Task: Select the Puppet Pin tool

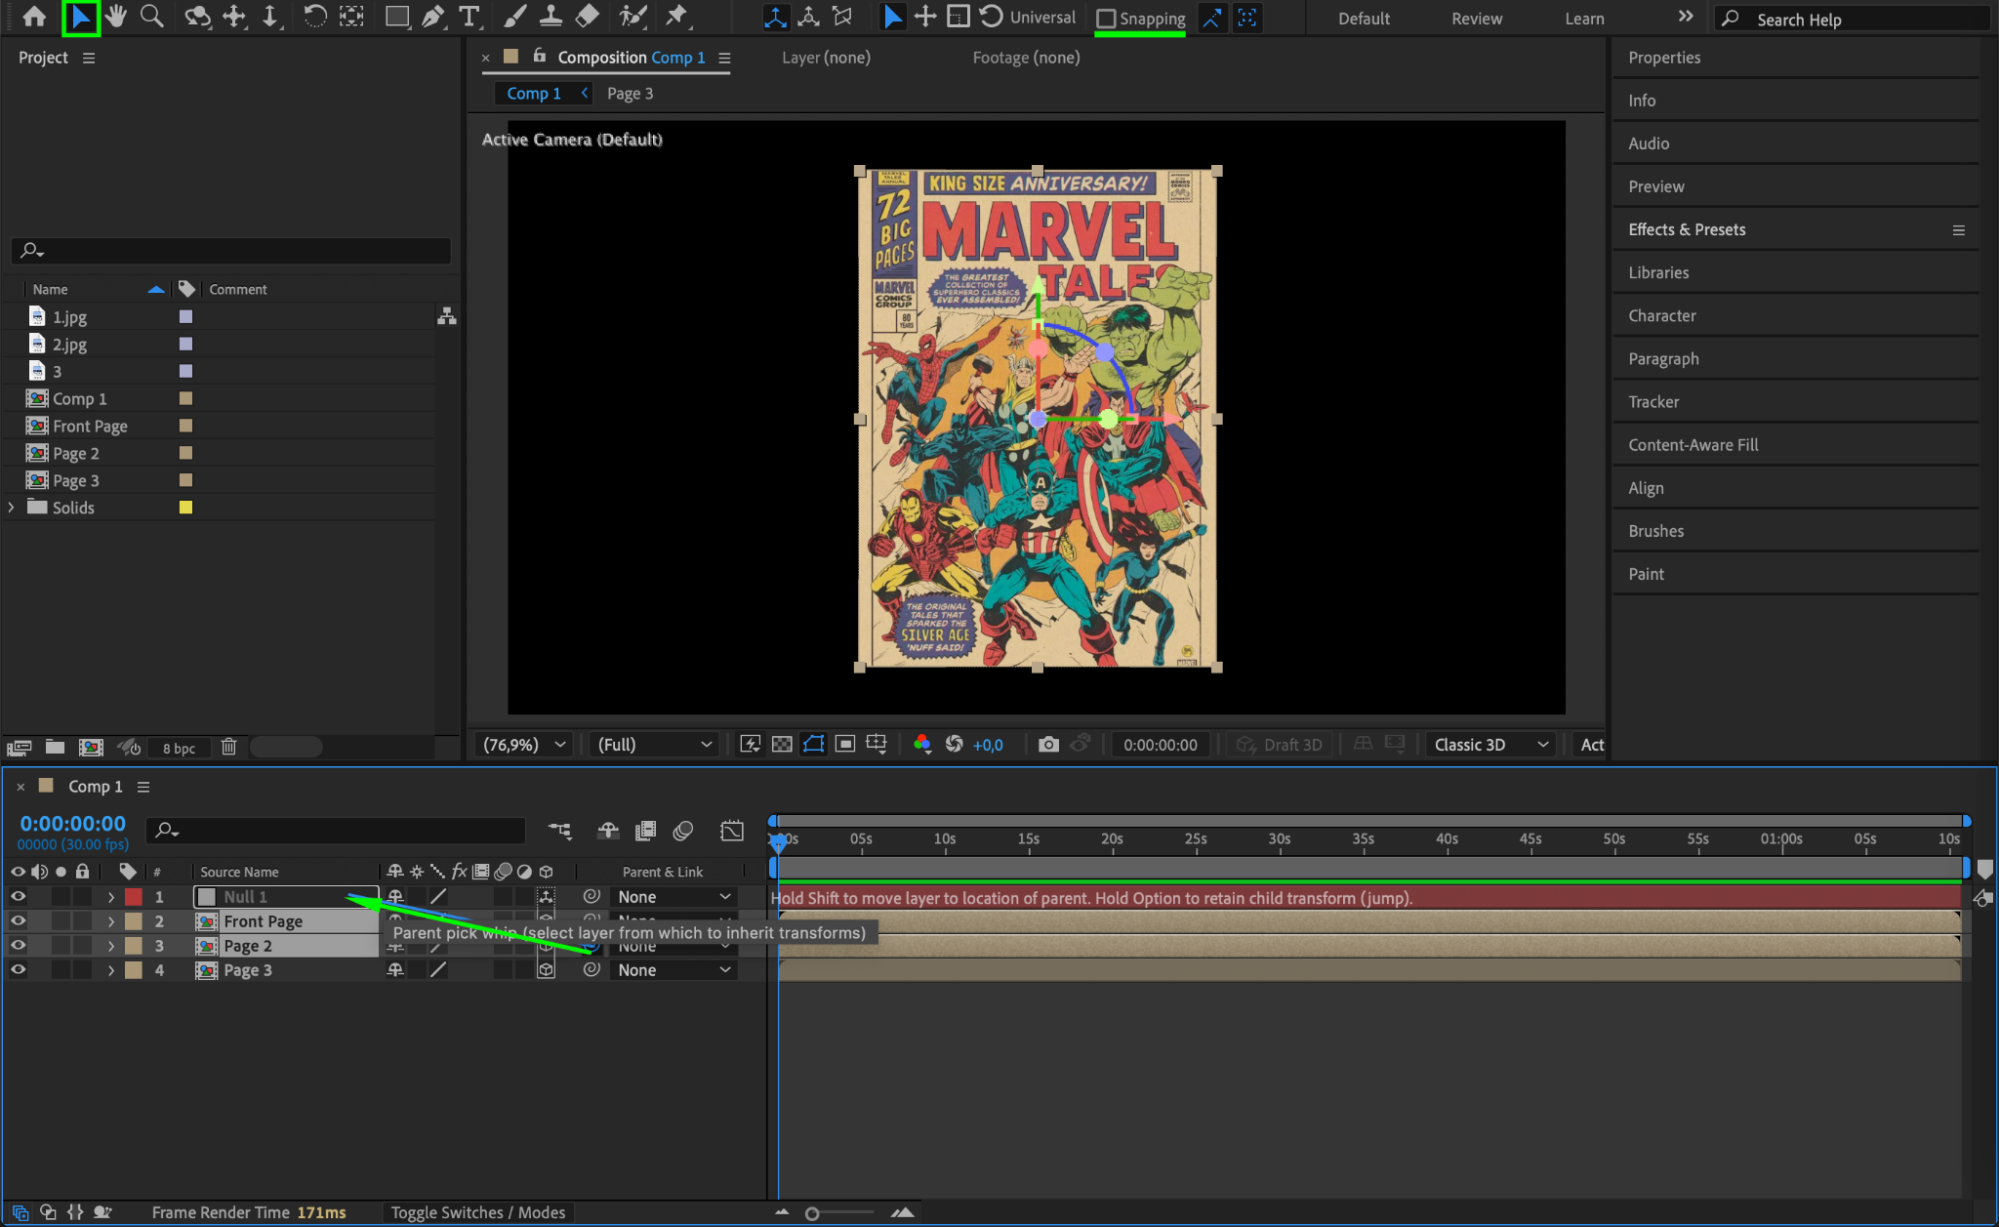Action: point(677,16)
